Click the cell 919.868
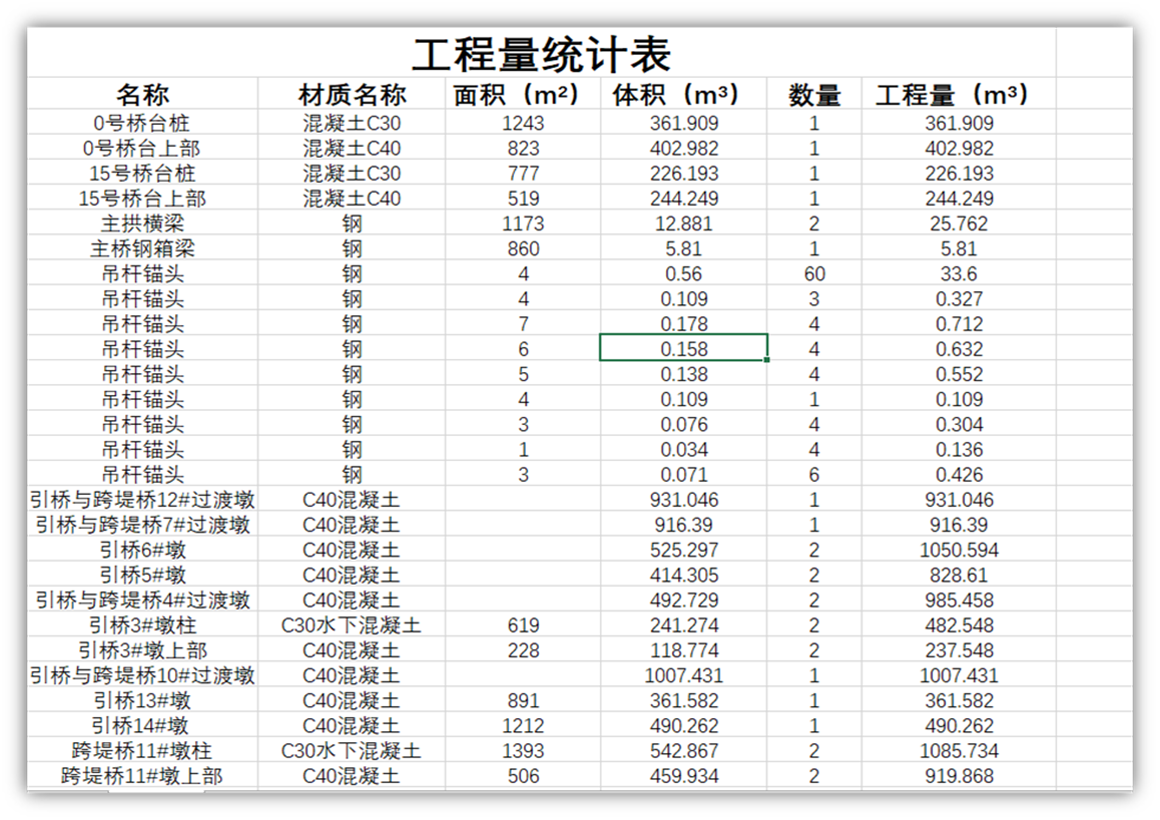1160x820 pixels. [x=959, y=776]
